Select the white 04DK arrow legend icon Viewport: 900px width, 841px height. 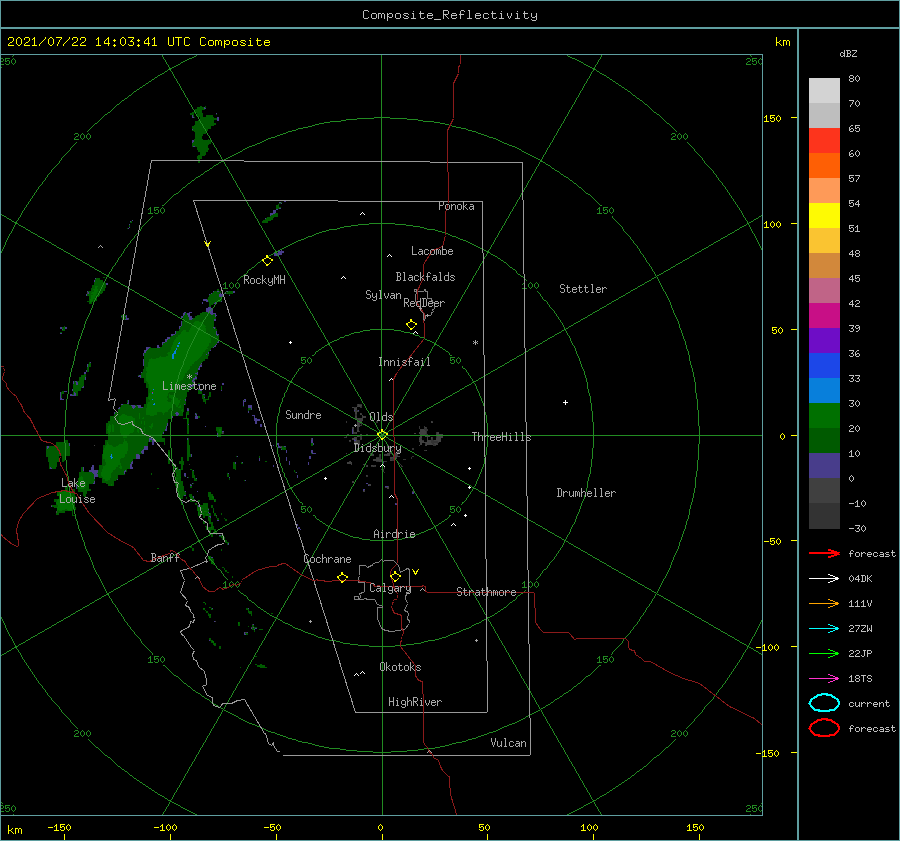[x=824, y=578]
